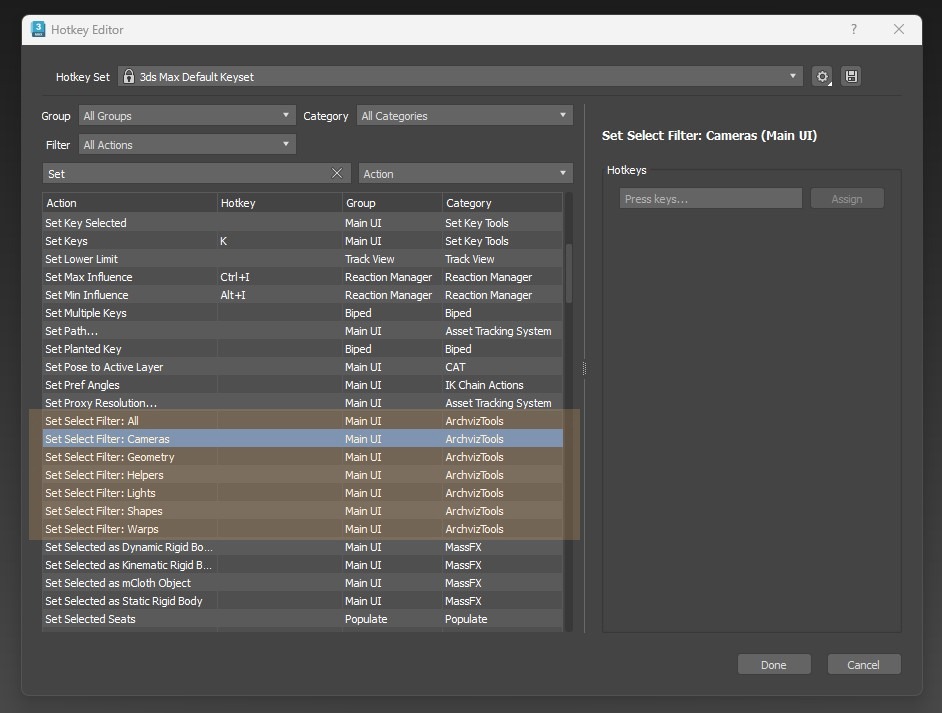Click the lock icon beside the keyset name
Image resolution: width=942 pixels, height=713 pixels.
[x=128, y=77]
